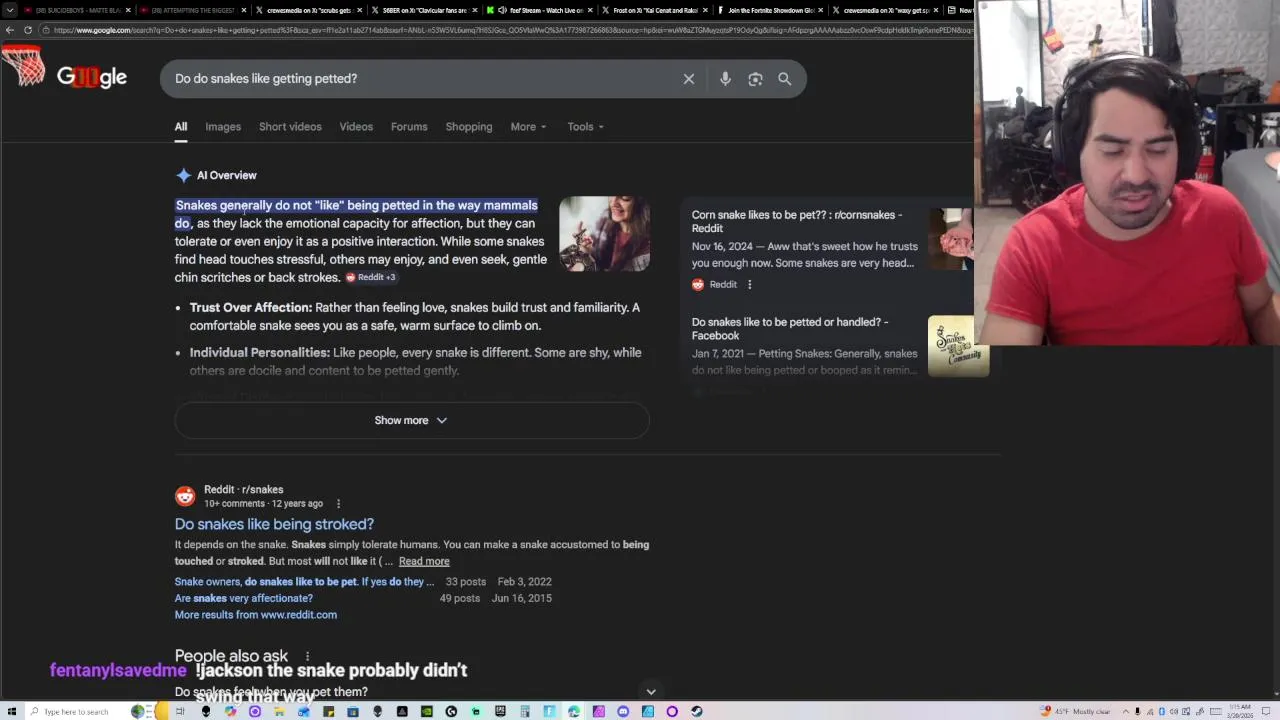This screenshot has height=720, width=1280.
Task: Open Sticky Notes icon in taskbar
Action: click(329, 711)
